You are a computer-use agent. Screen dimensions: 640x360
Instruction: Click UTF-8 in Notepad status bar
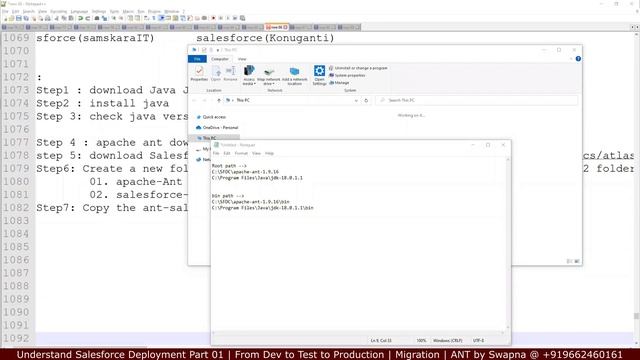(x=478, y=340)
